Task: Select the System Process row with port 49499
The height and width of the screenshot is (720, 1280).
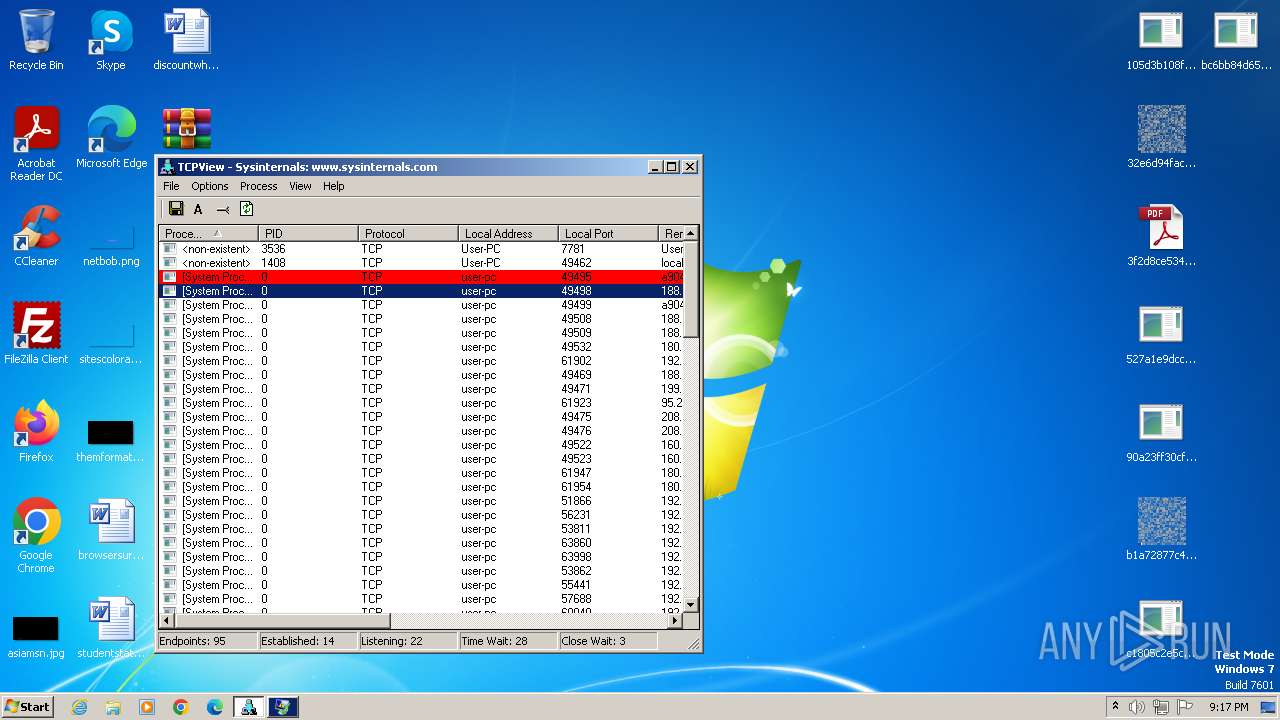Action: [x=421, y=305]
